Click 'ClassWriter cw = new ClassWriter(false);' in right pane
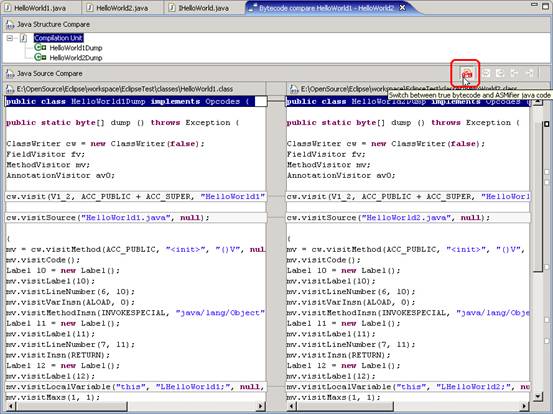This screenshot has height=414, width=553. click(x=386, y=144)
